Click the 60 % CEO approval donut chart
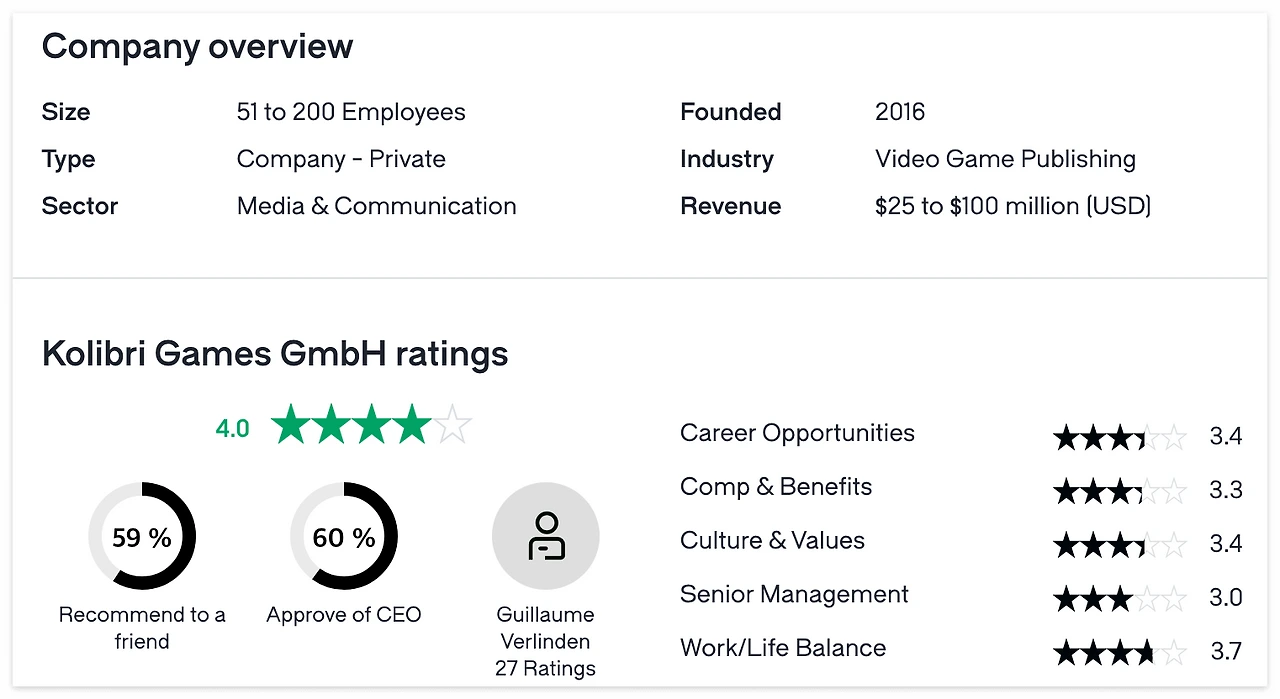Image resolution: width=1280 pixels, height=699 pixels. point(344,537)
